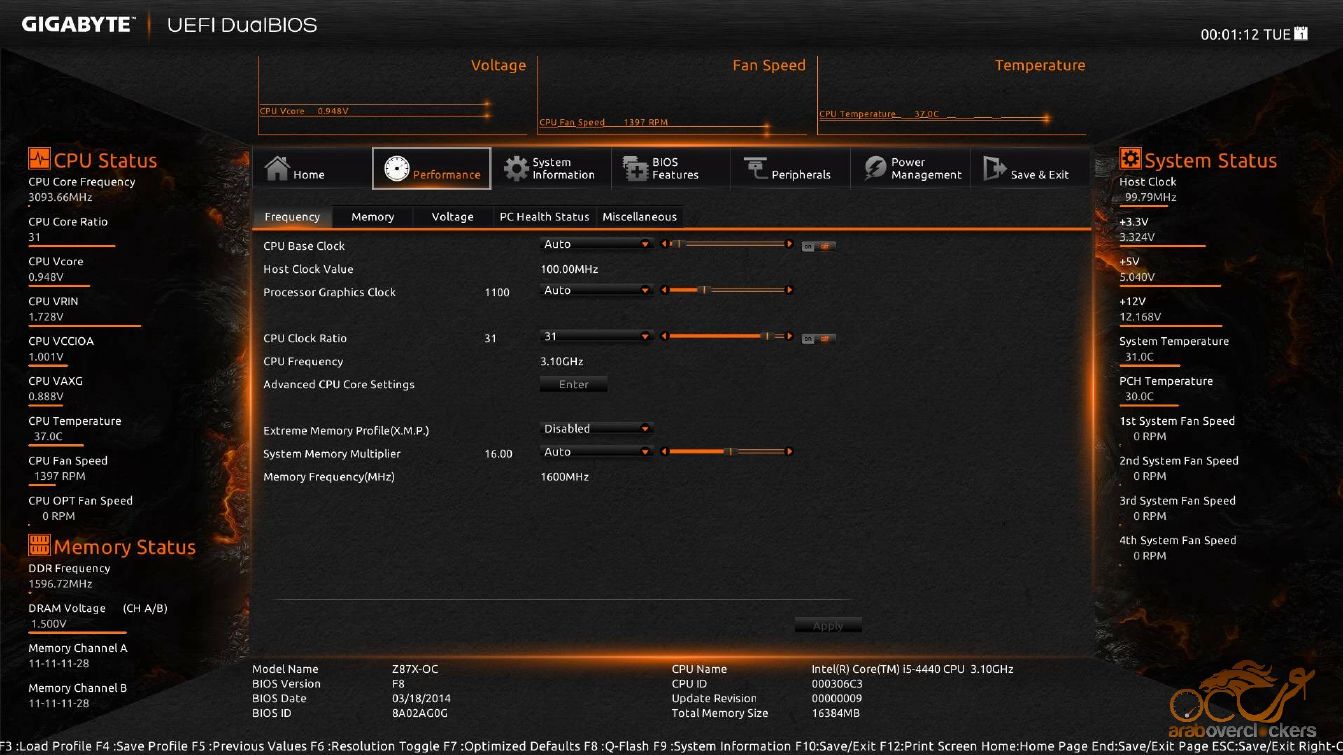Open the Power Management icon
The image size is (1343, 755).
875,169
